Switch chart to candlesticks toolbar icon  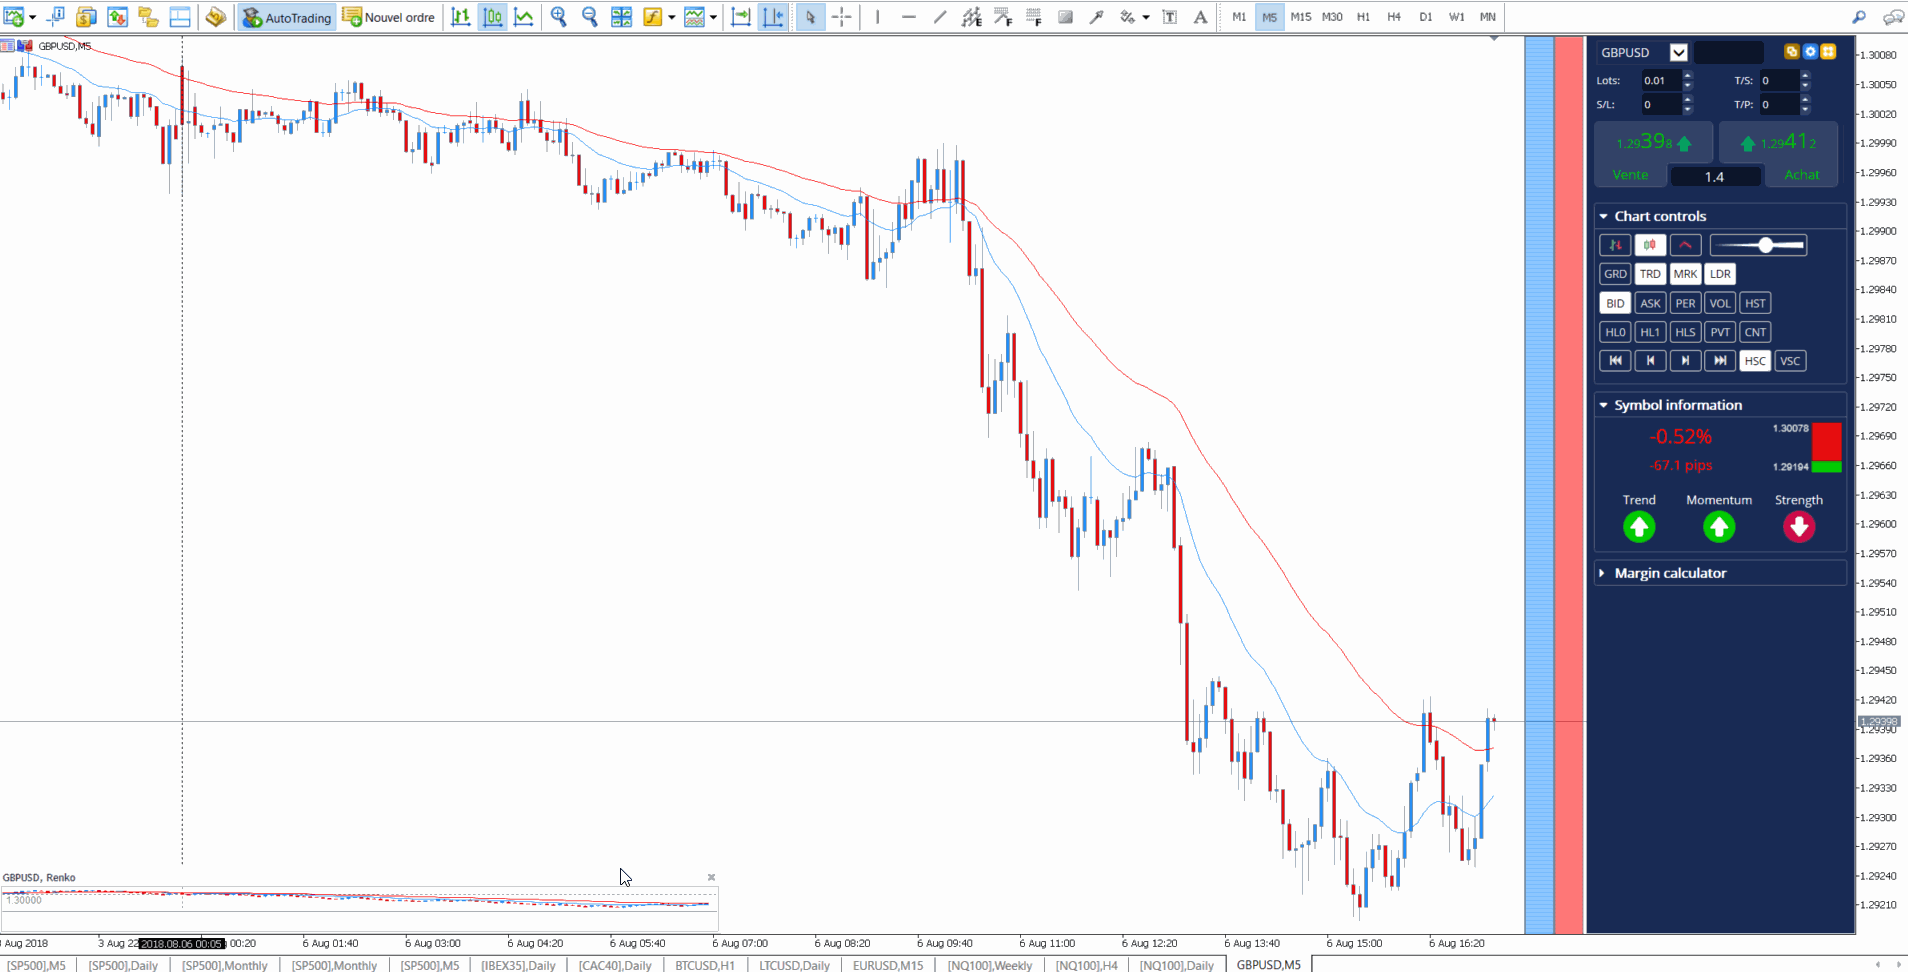493,17
